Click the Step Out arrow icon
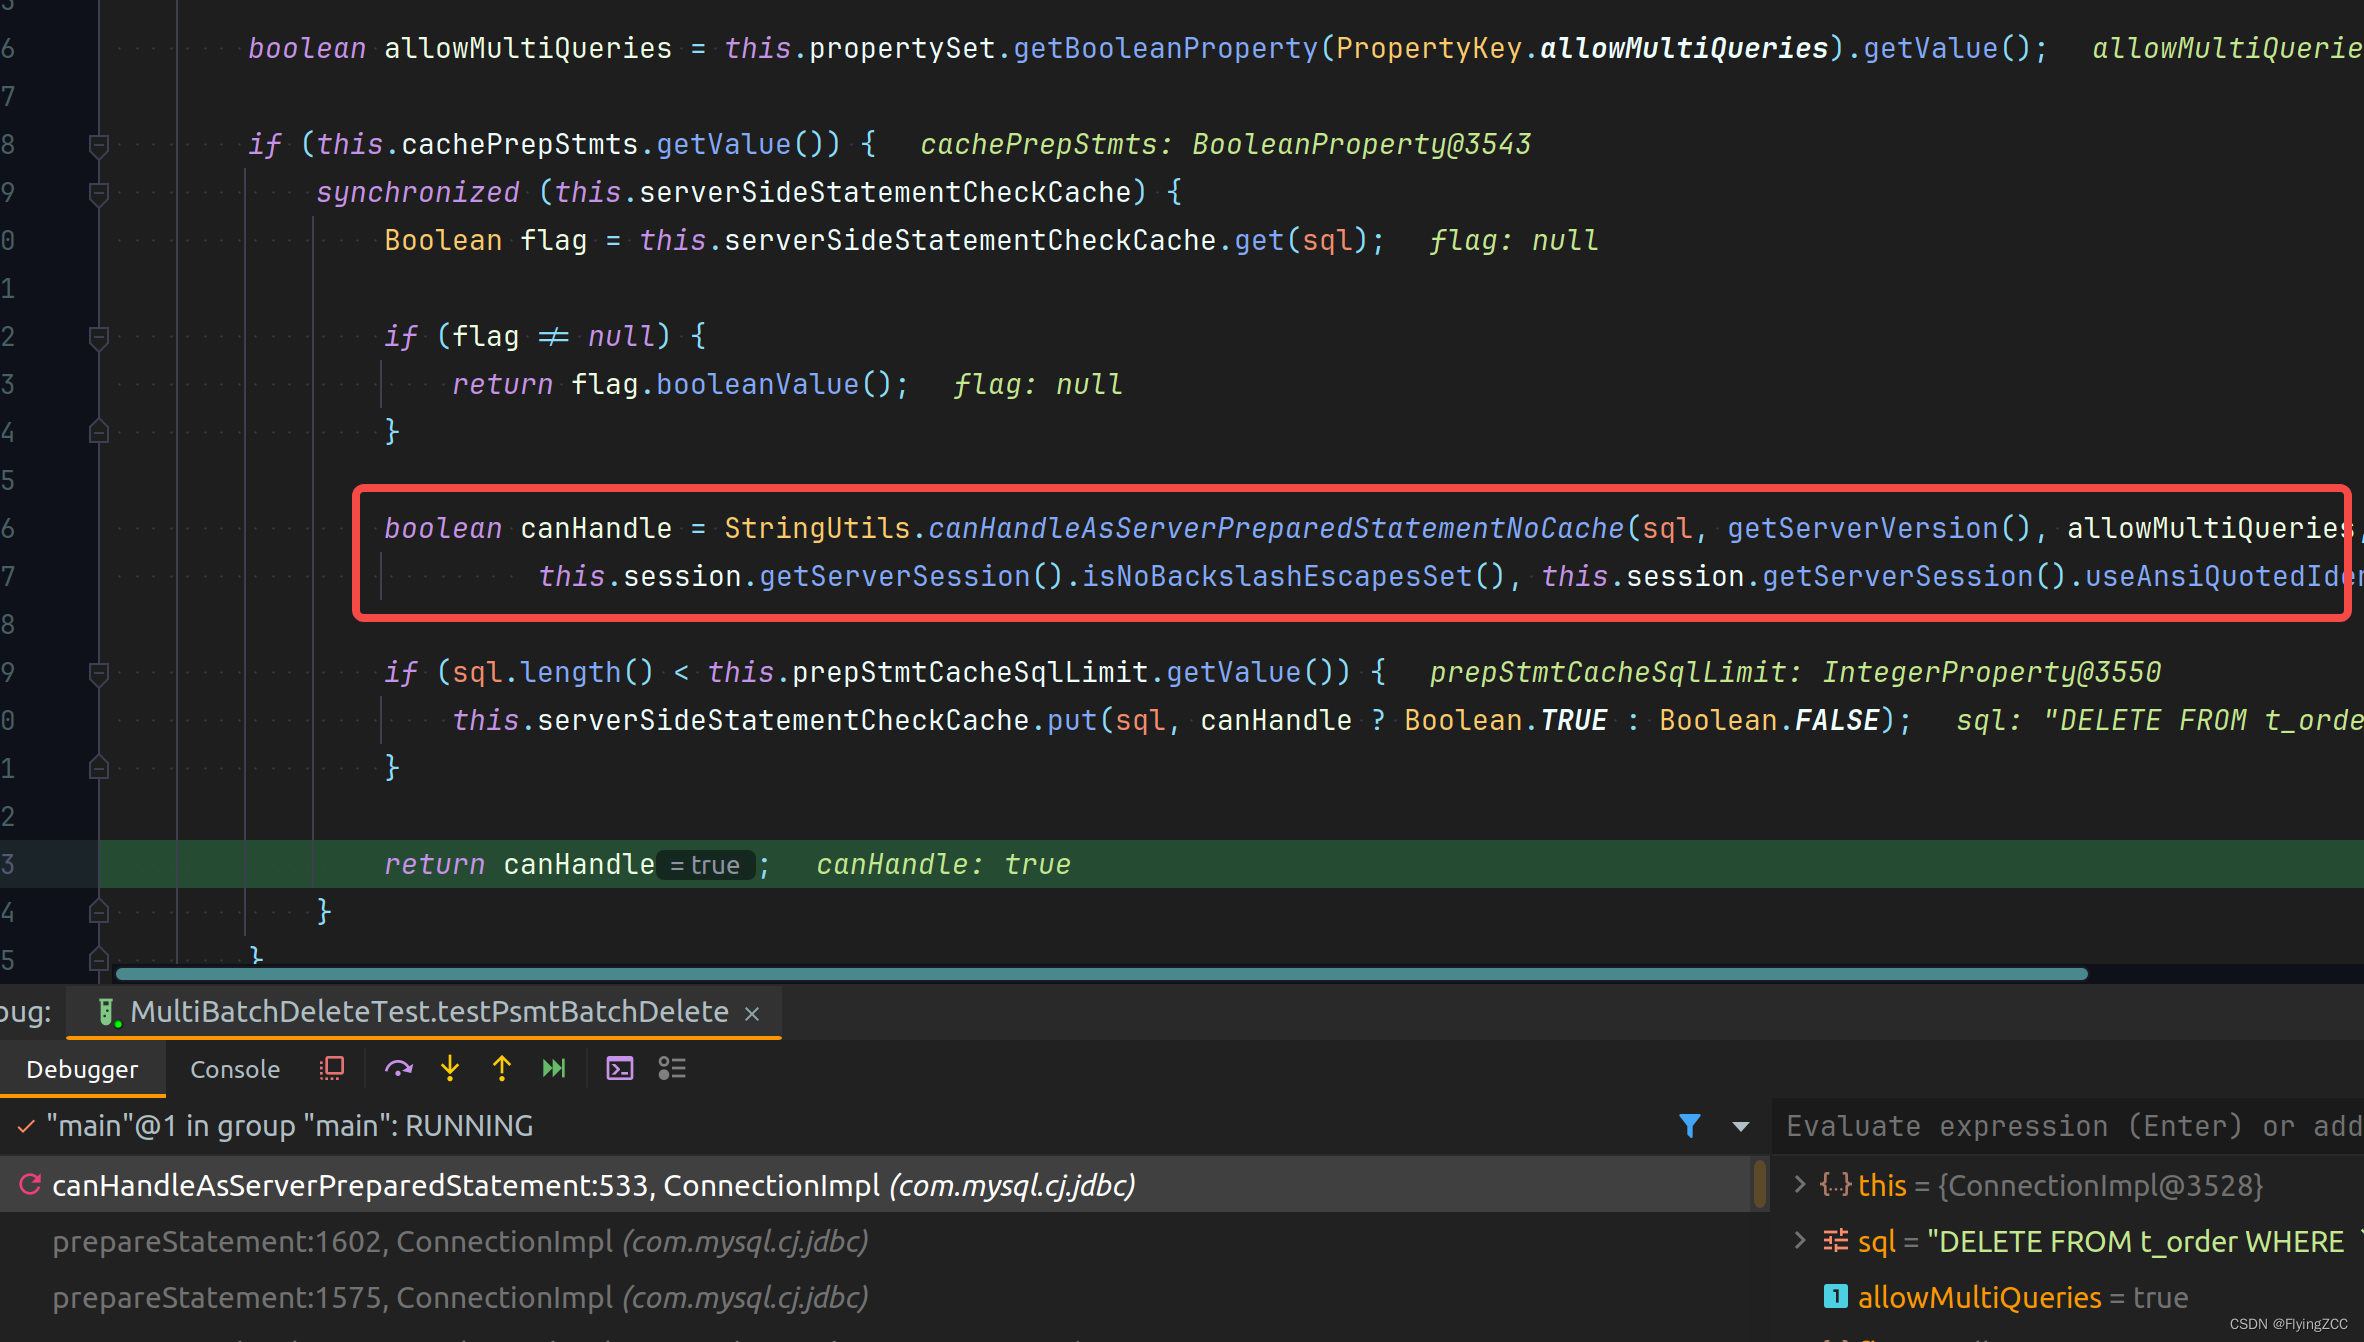 (x=502, y=1069)
